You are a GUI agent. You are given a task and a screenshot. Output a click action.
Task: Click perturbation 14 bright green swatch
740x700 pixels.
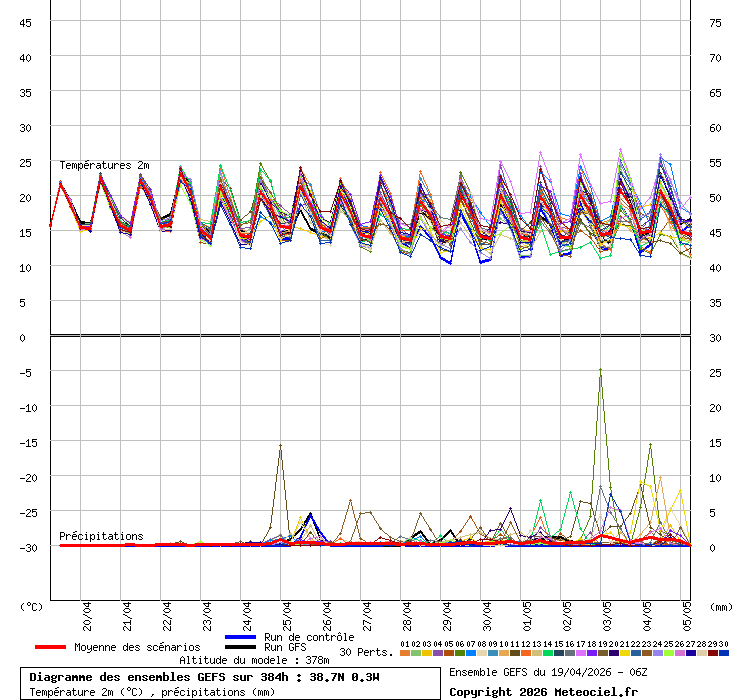click(x=548, y=653)
